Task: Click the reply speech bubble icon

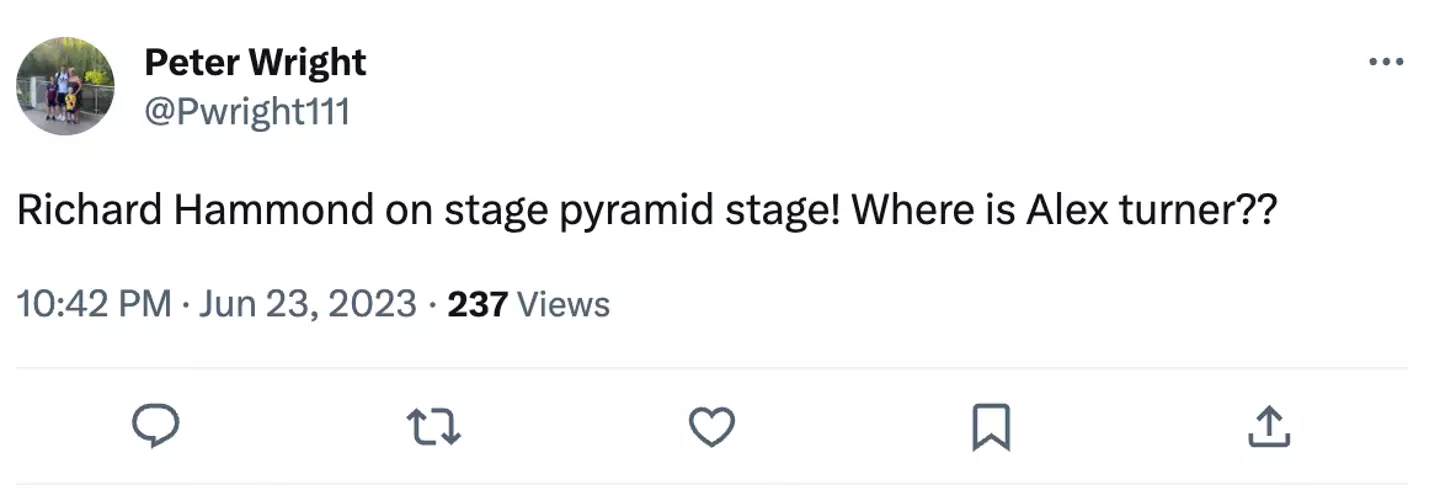Action: pos(156,427)
